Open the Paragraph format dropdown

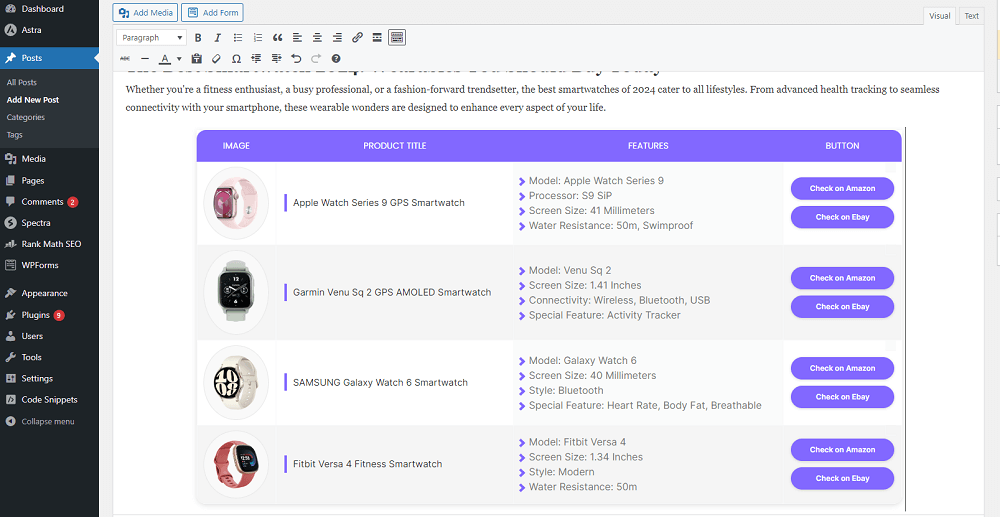152,38
